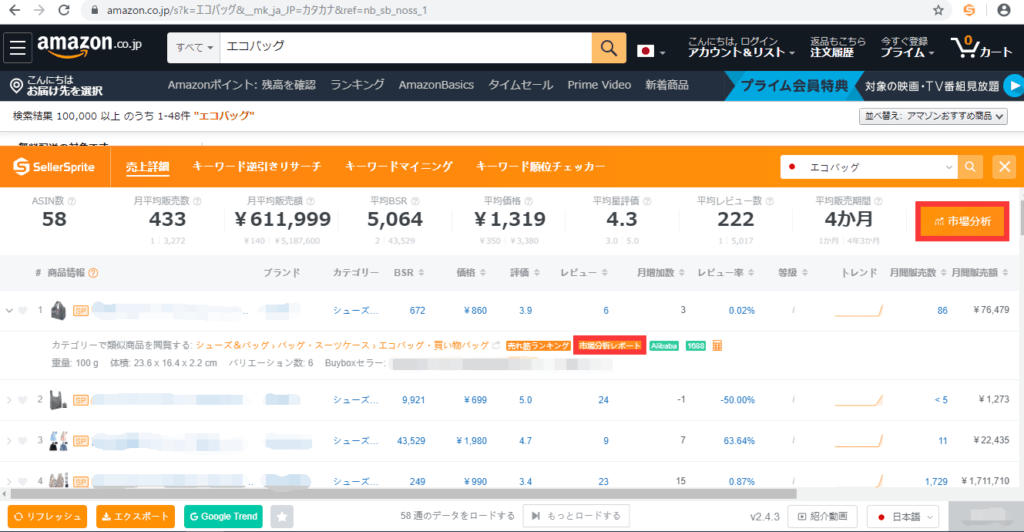Reload the page with the browser refresh icon

point(64,10)
